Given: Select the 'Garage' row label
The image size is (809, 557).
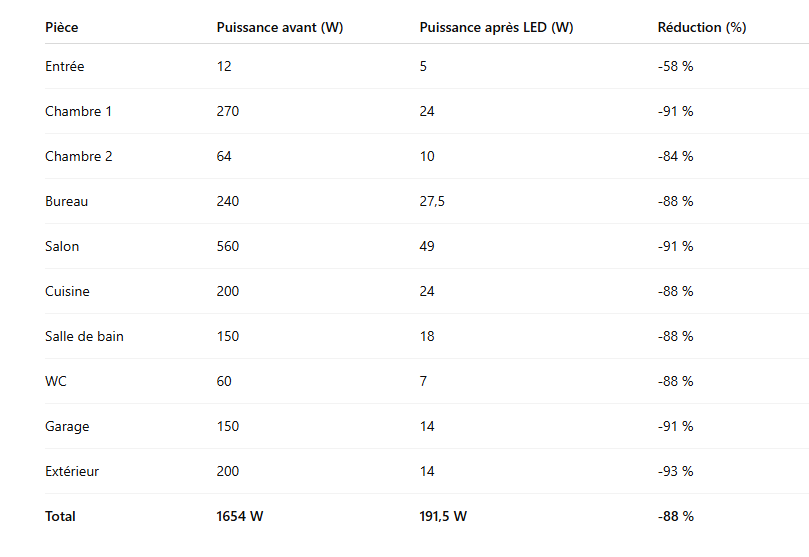Looking at the screenshot, I should click(x=67, y=426).
